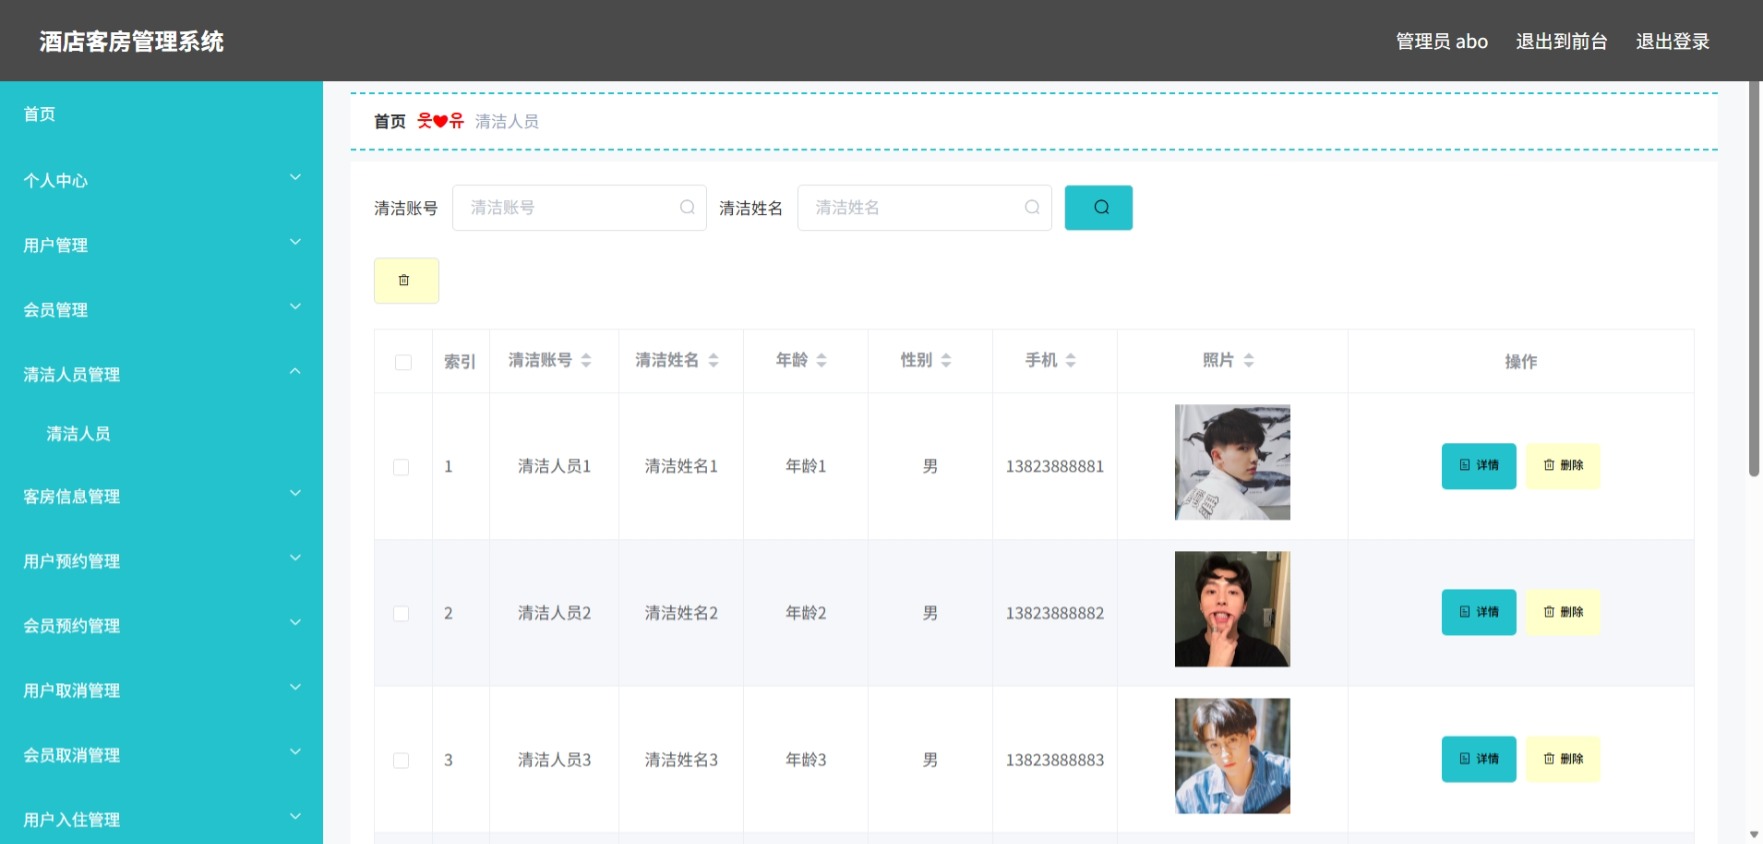This screenshot has height=844, width=1763.
Task: Click magnifier icon inside 清洁姓名 field
Action: [1032, 207]
